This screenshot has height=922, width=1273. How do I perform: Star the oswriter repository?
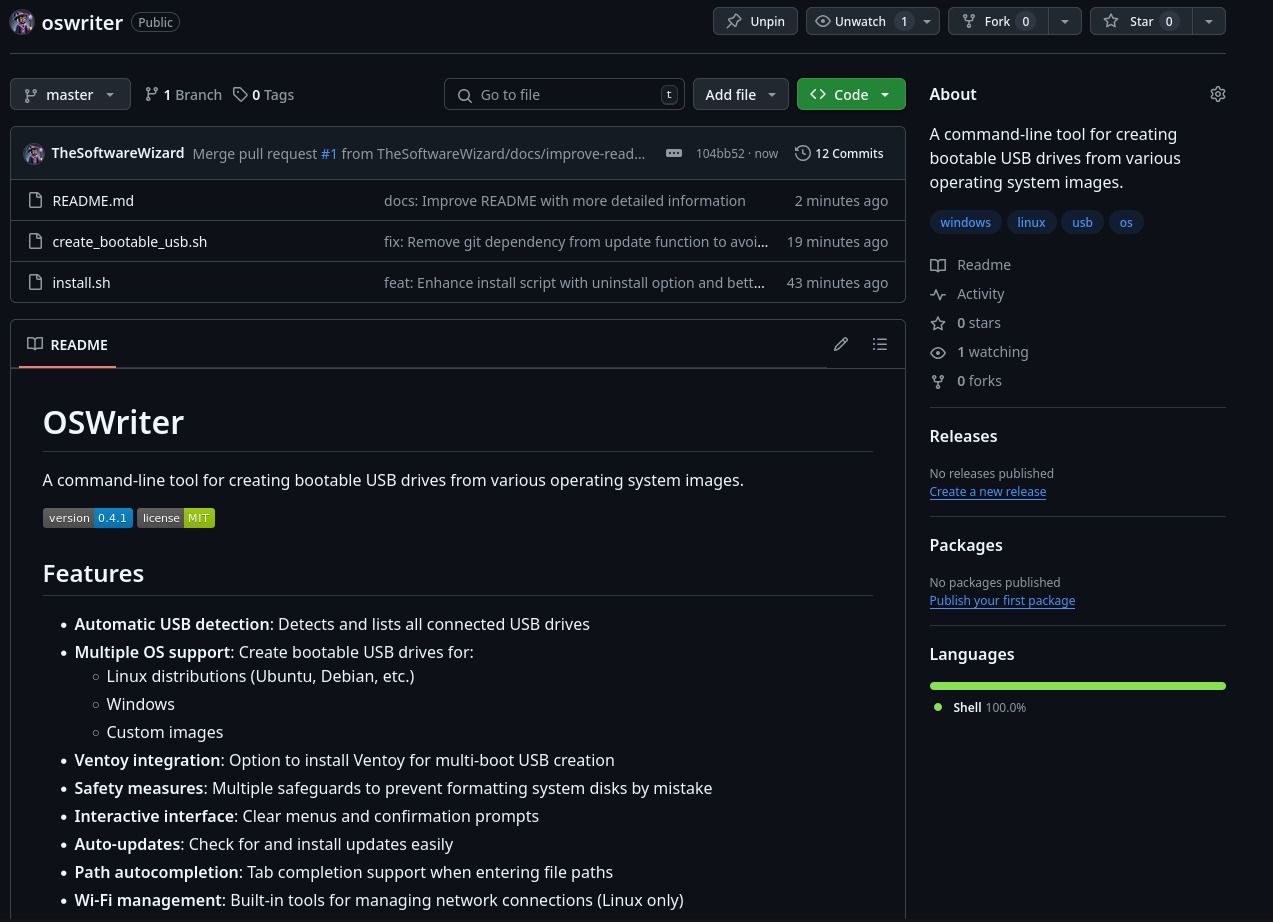(x=1141, y=21)
